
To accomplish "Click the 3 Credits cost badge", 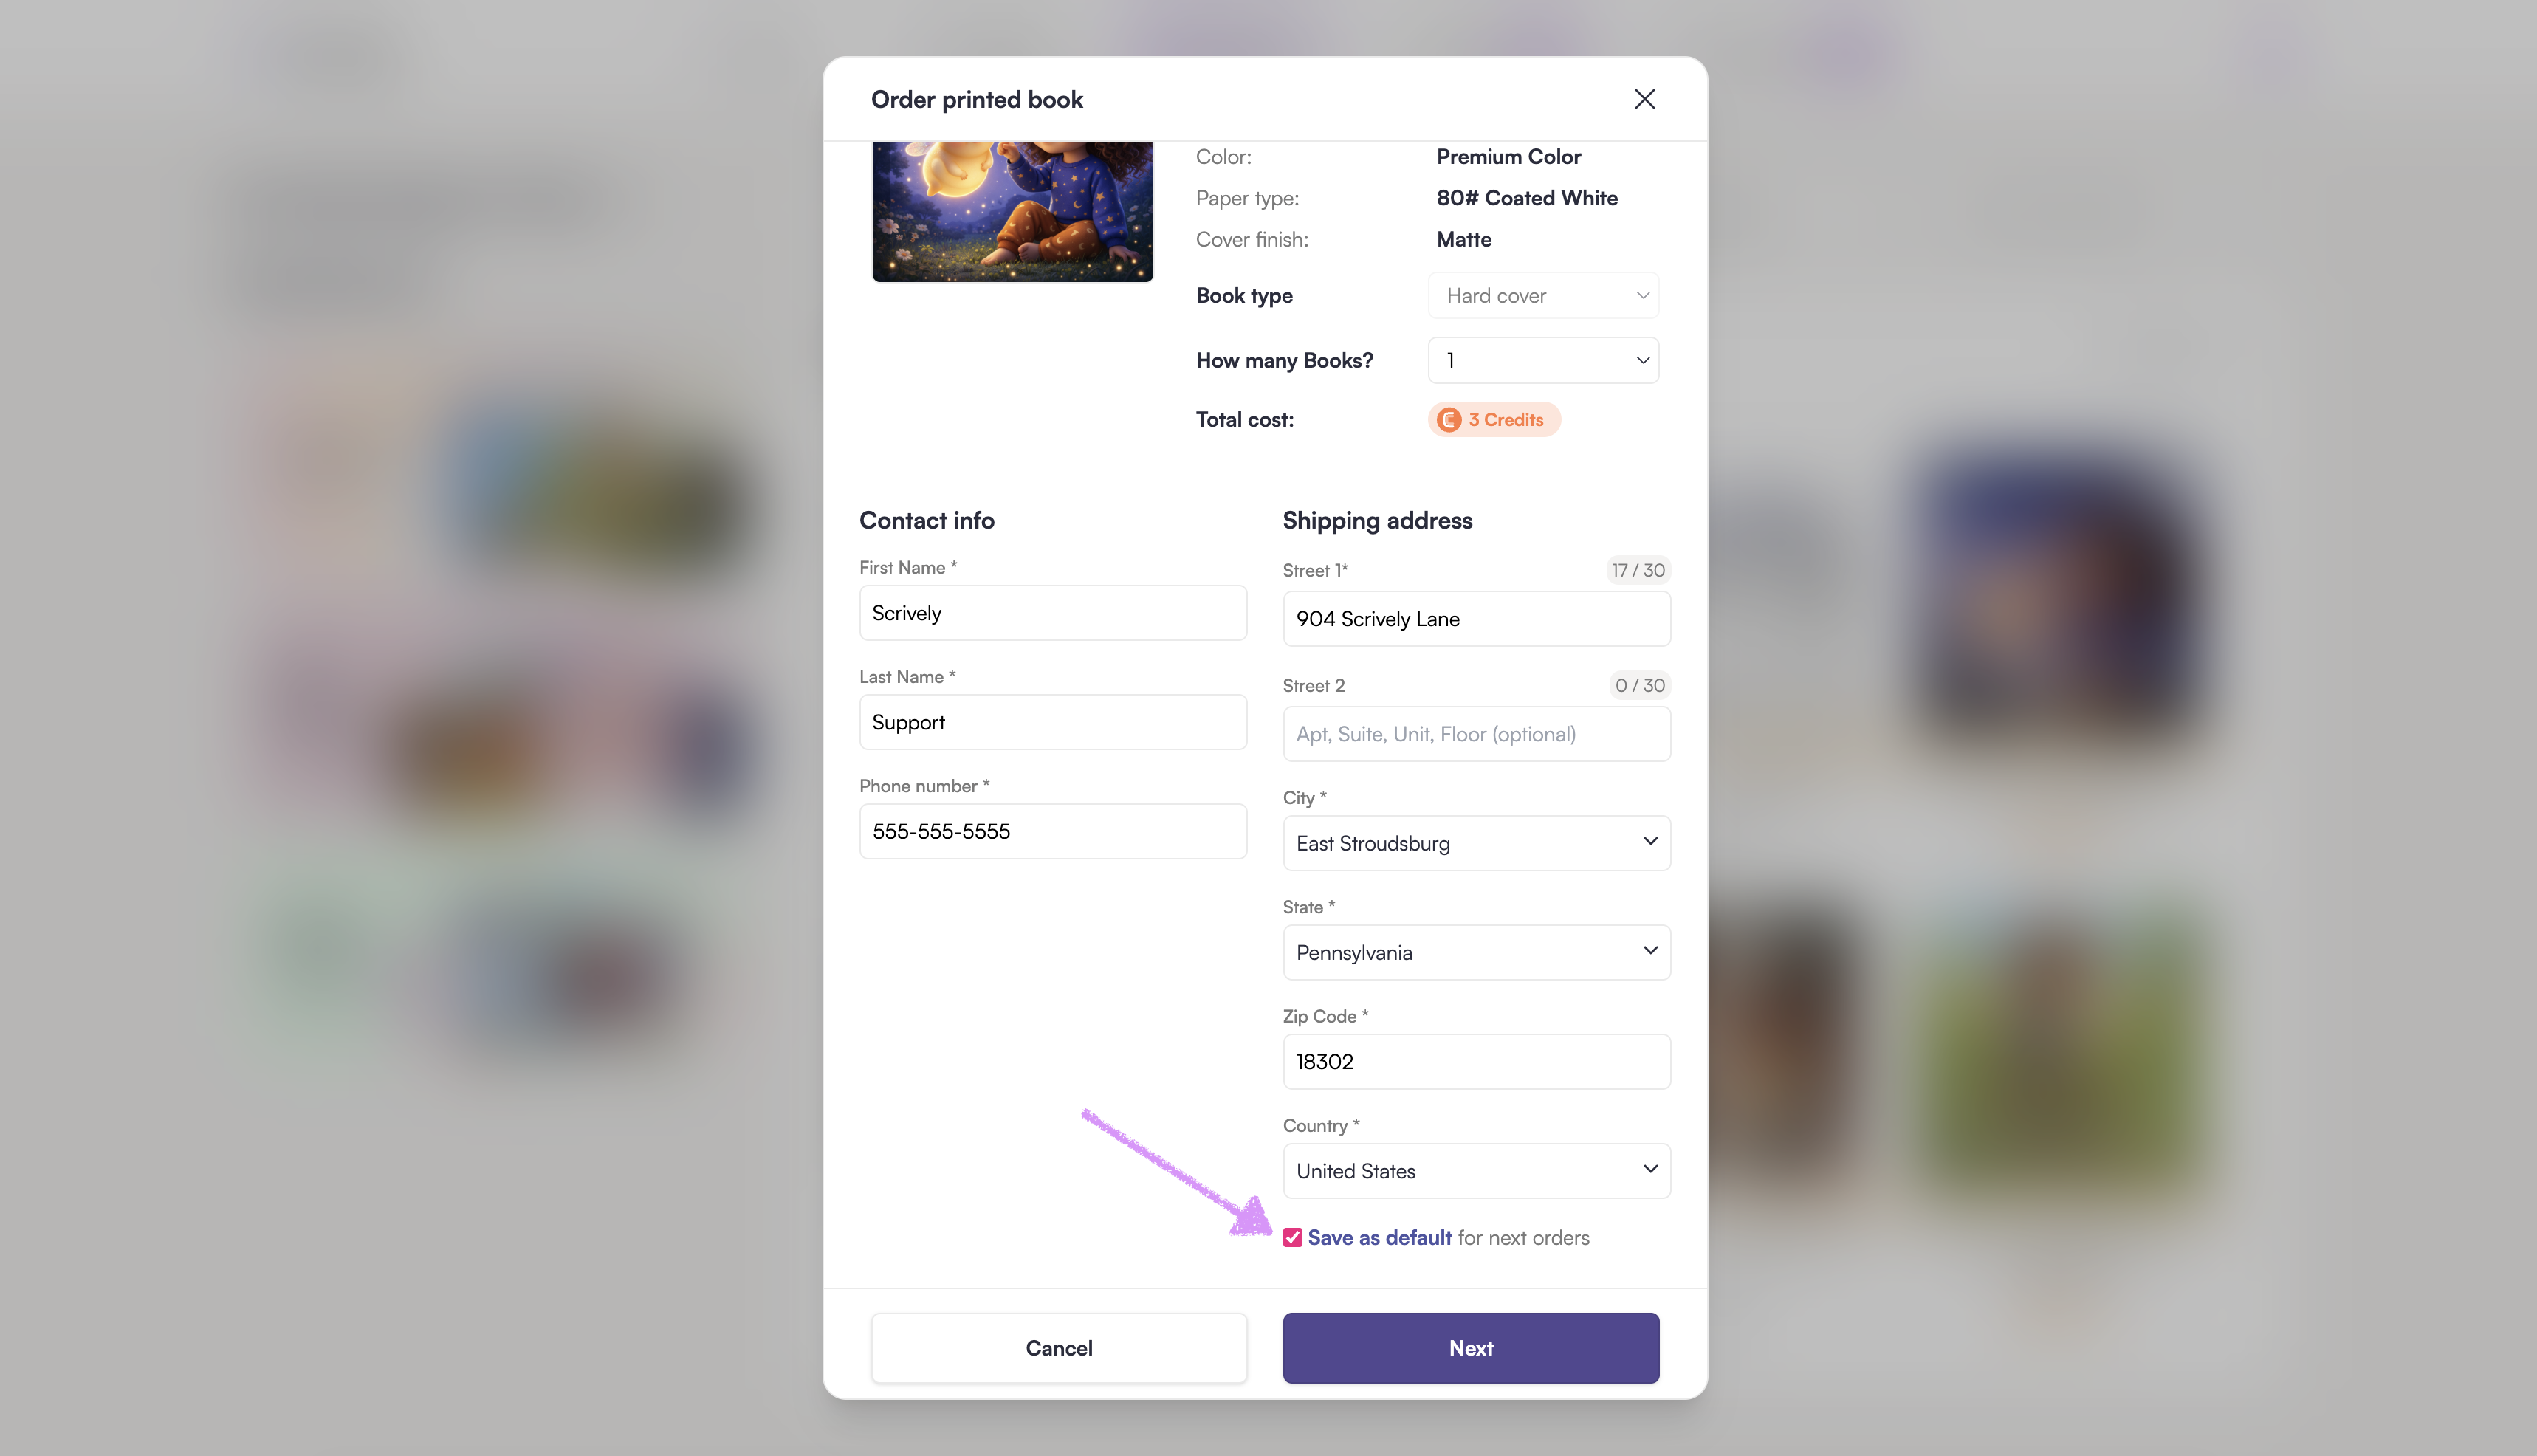I will 1494,420.
